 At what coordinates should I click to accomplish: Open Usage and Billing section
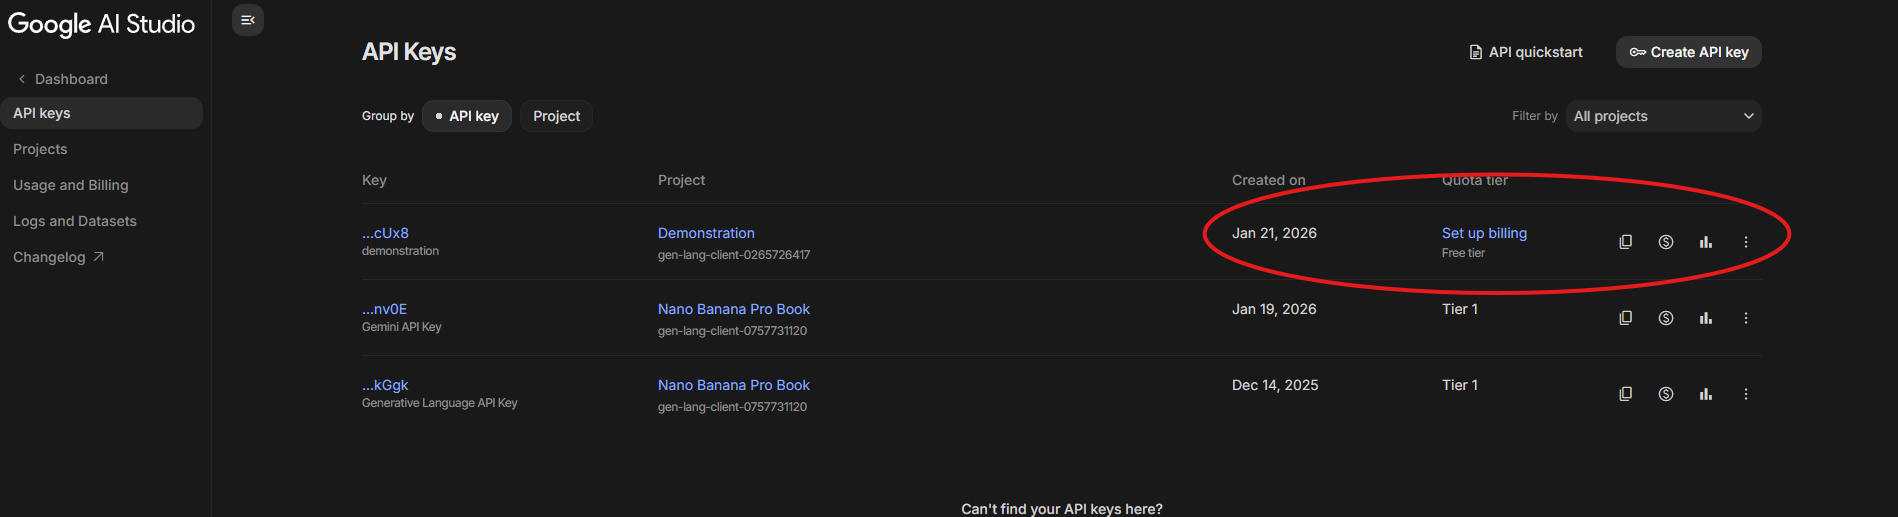(x=71, y=185)
